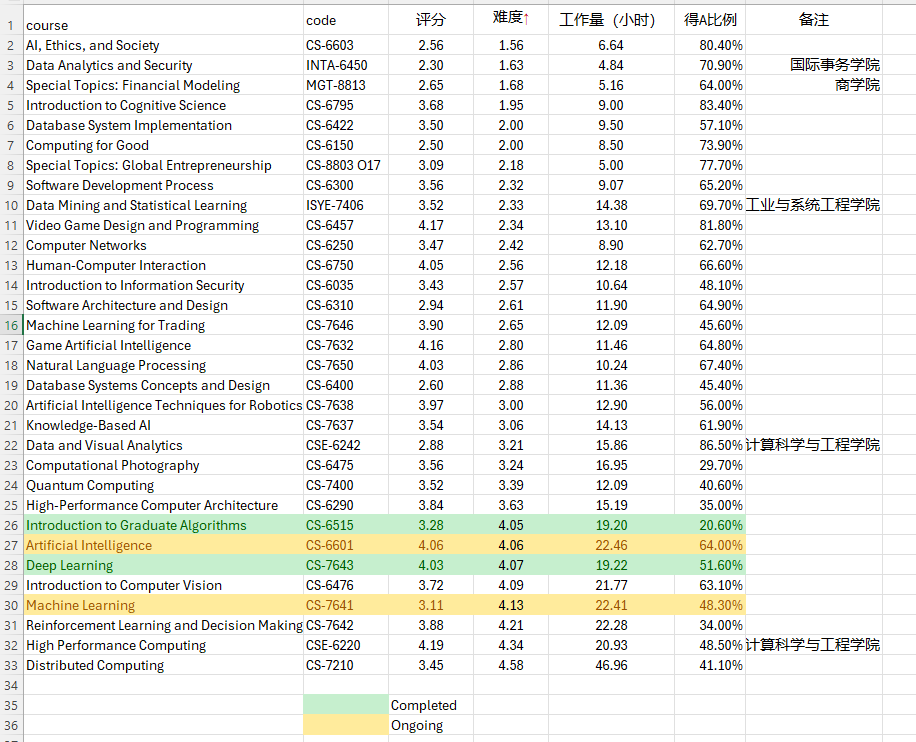Click the "code" column header cell
The height and width of the screenshot is (742, 916).
click(321, 20)
